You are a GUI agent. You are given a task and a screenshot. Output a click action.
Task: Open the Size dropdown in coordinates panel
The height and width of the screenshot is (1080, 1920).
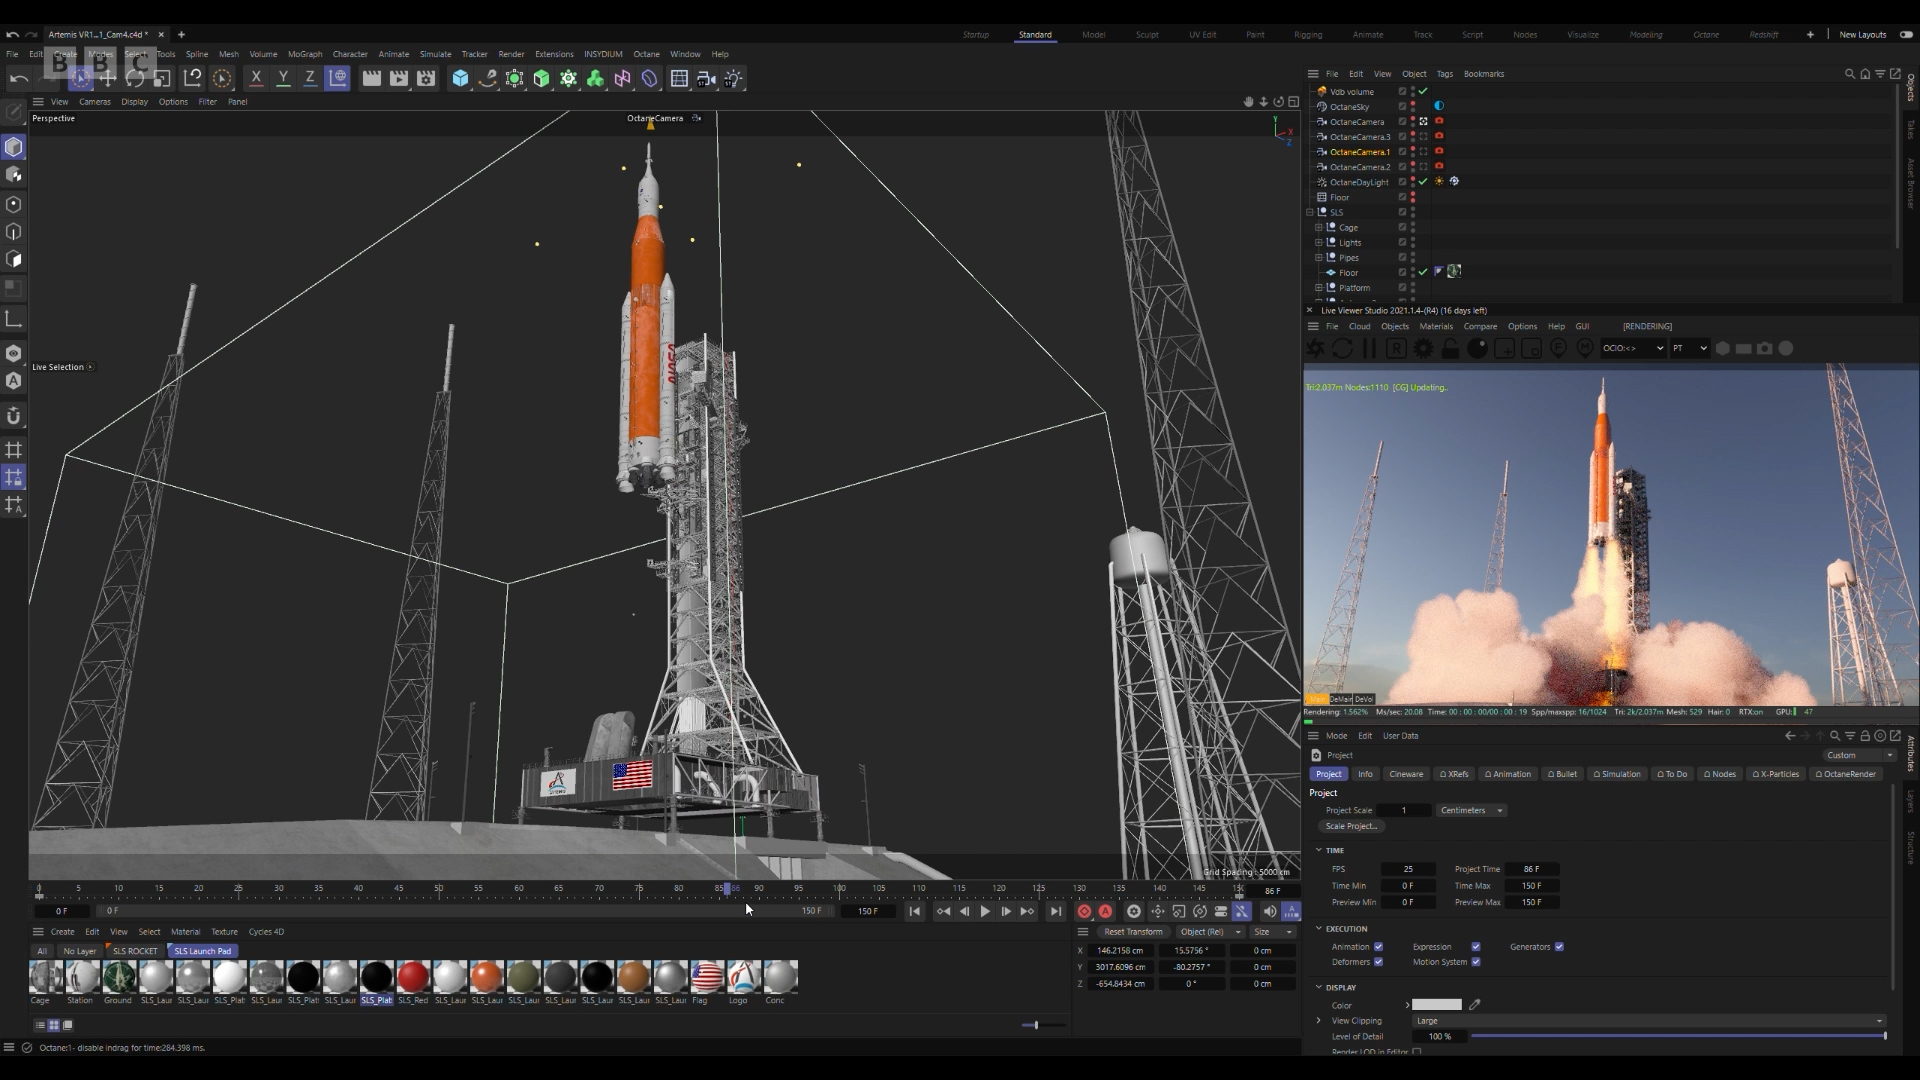click(x=1273, y=931)
